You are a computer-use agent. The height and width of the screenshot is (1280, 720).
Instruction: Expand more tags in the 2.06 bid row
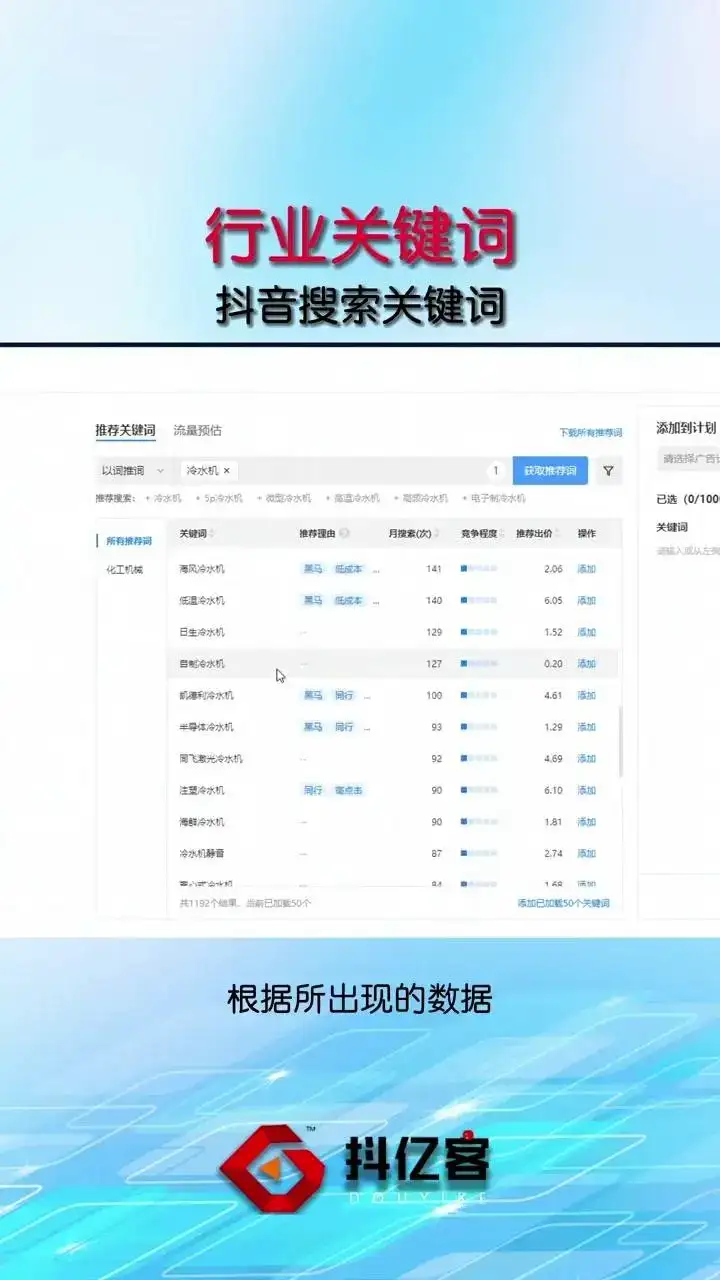pos(376,569)
